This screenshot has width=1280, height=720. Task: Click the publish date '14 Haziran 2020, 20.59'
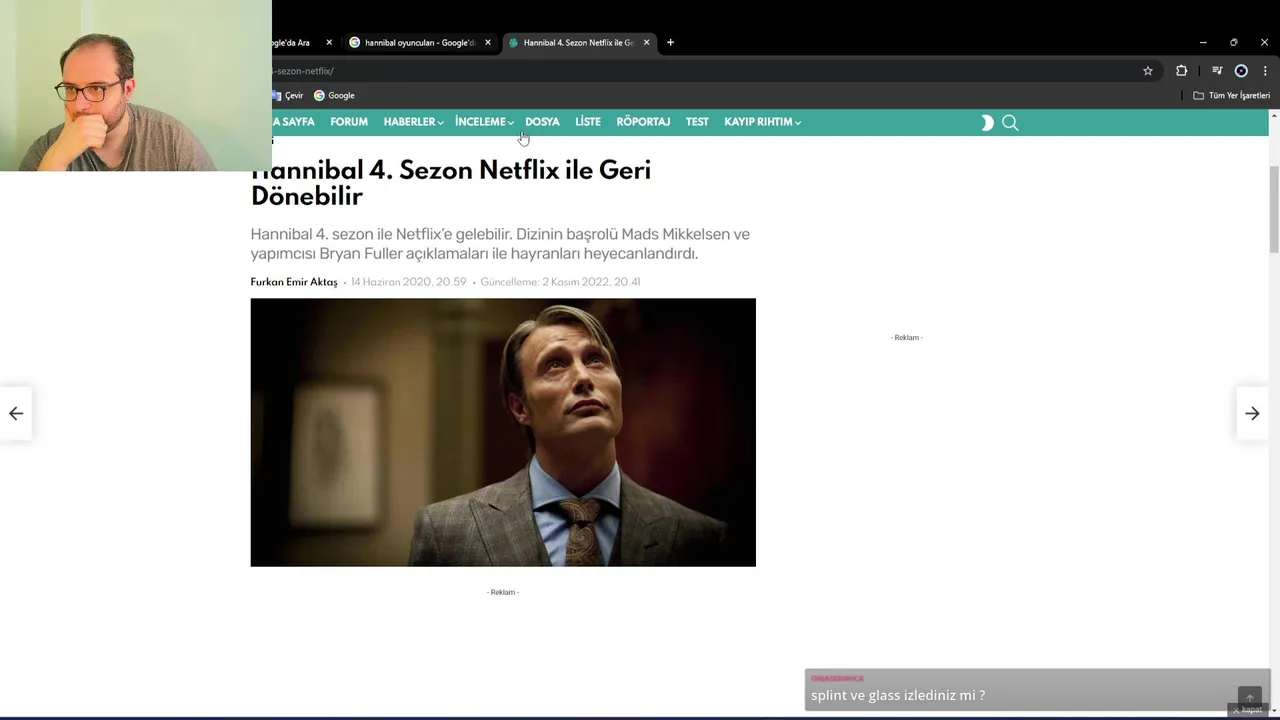pos(408,282)
